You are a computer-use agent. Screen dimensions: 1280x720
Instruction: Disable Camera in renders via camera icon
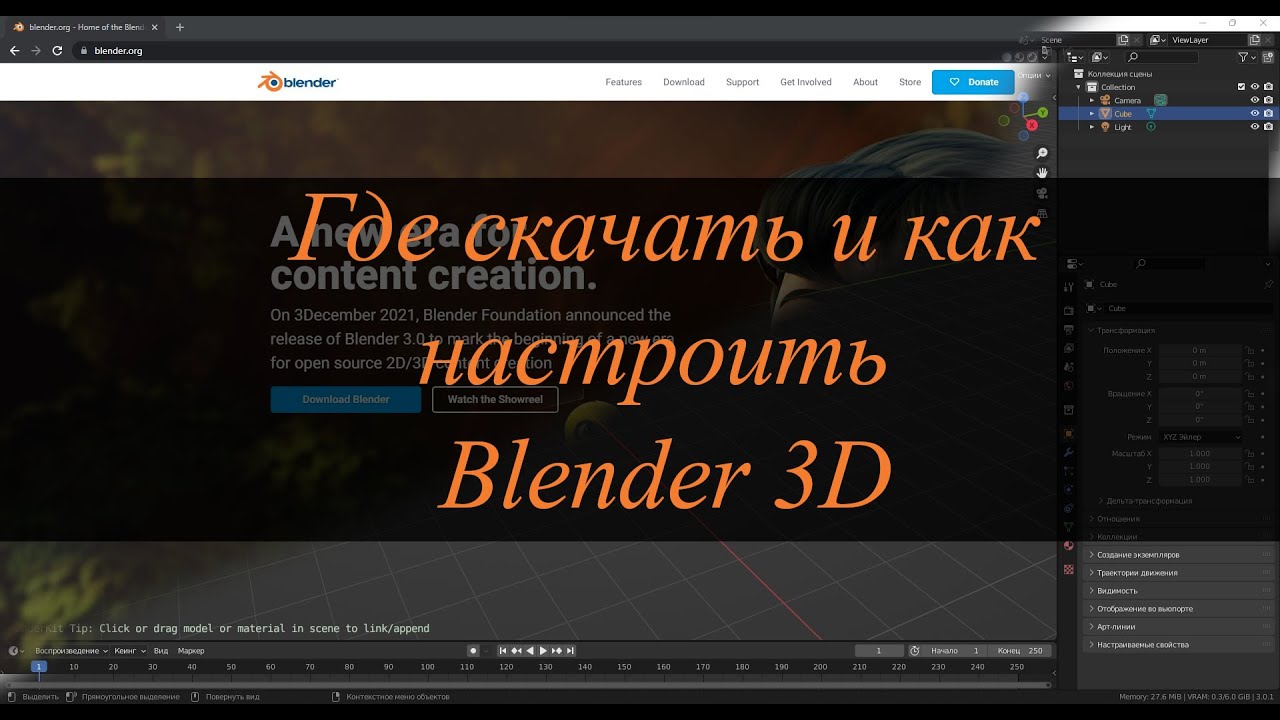click(x=1268, y=100)
